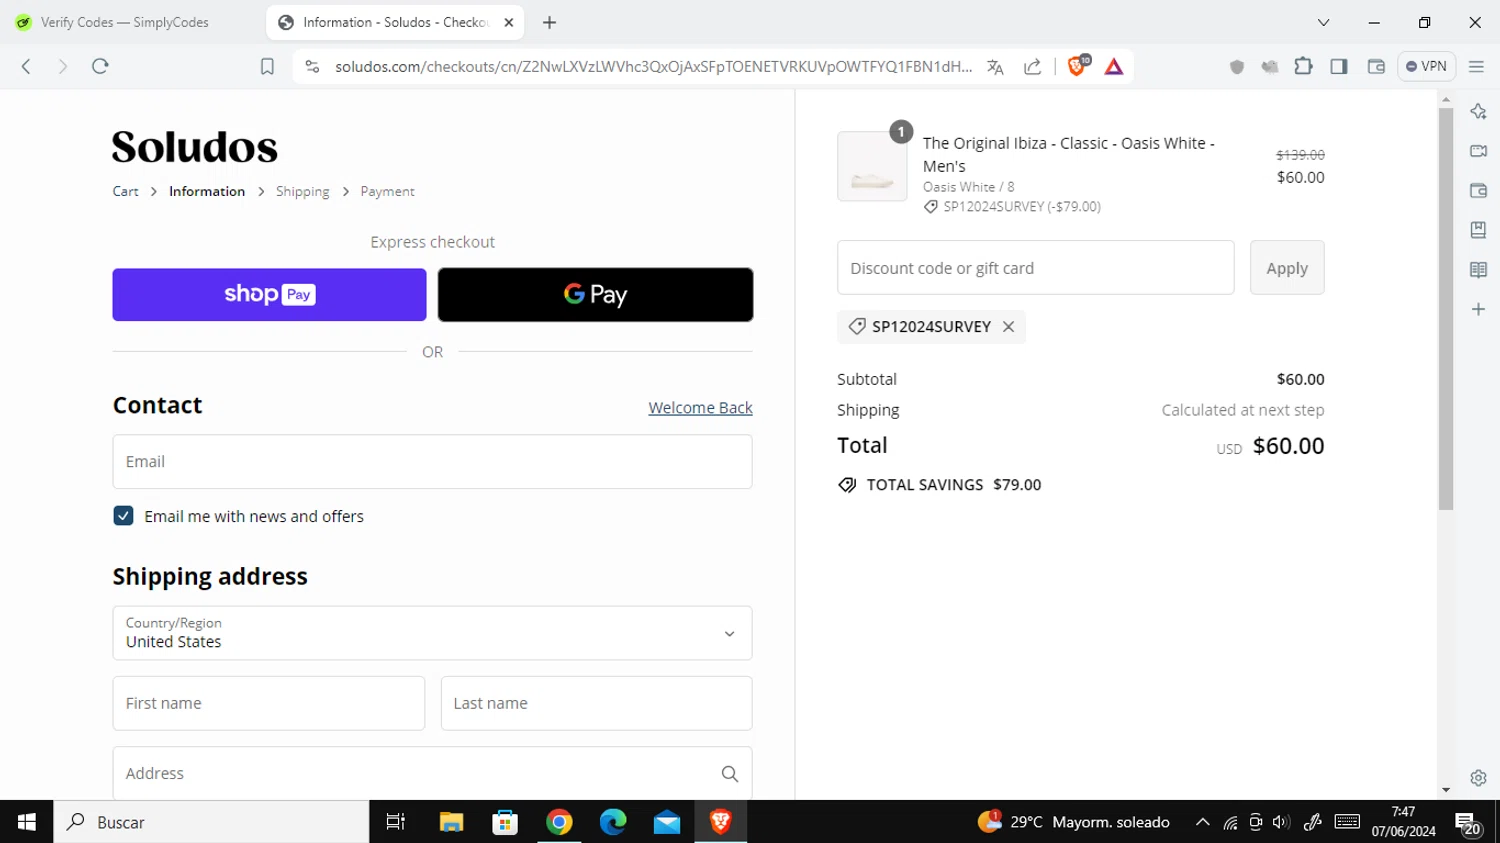
Task: Go forward in browser history
Action: [x=62, y=66]
